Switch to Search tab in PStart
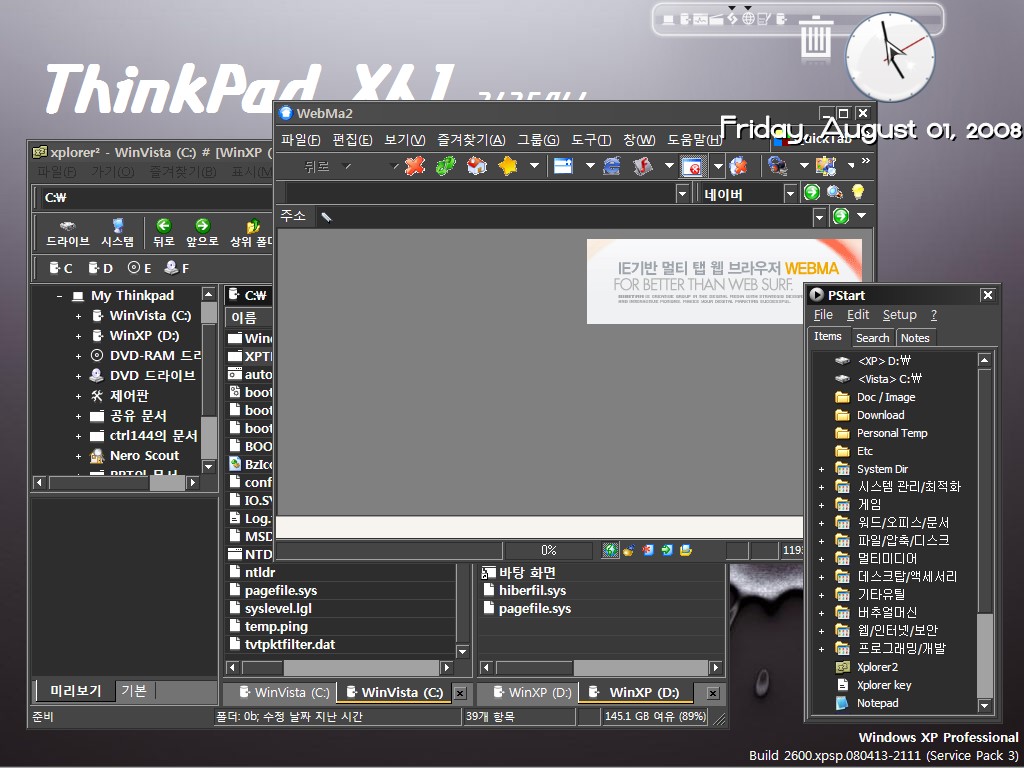Screen dimensions: 1024x768 pyautogui.click(x=872, y=338)
